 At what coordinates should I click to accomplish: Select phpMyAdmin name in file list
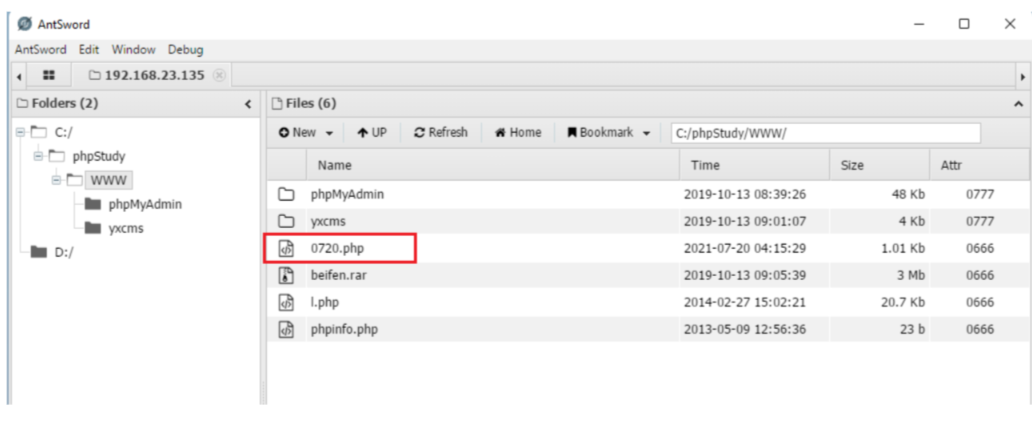coord(348,194)
